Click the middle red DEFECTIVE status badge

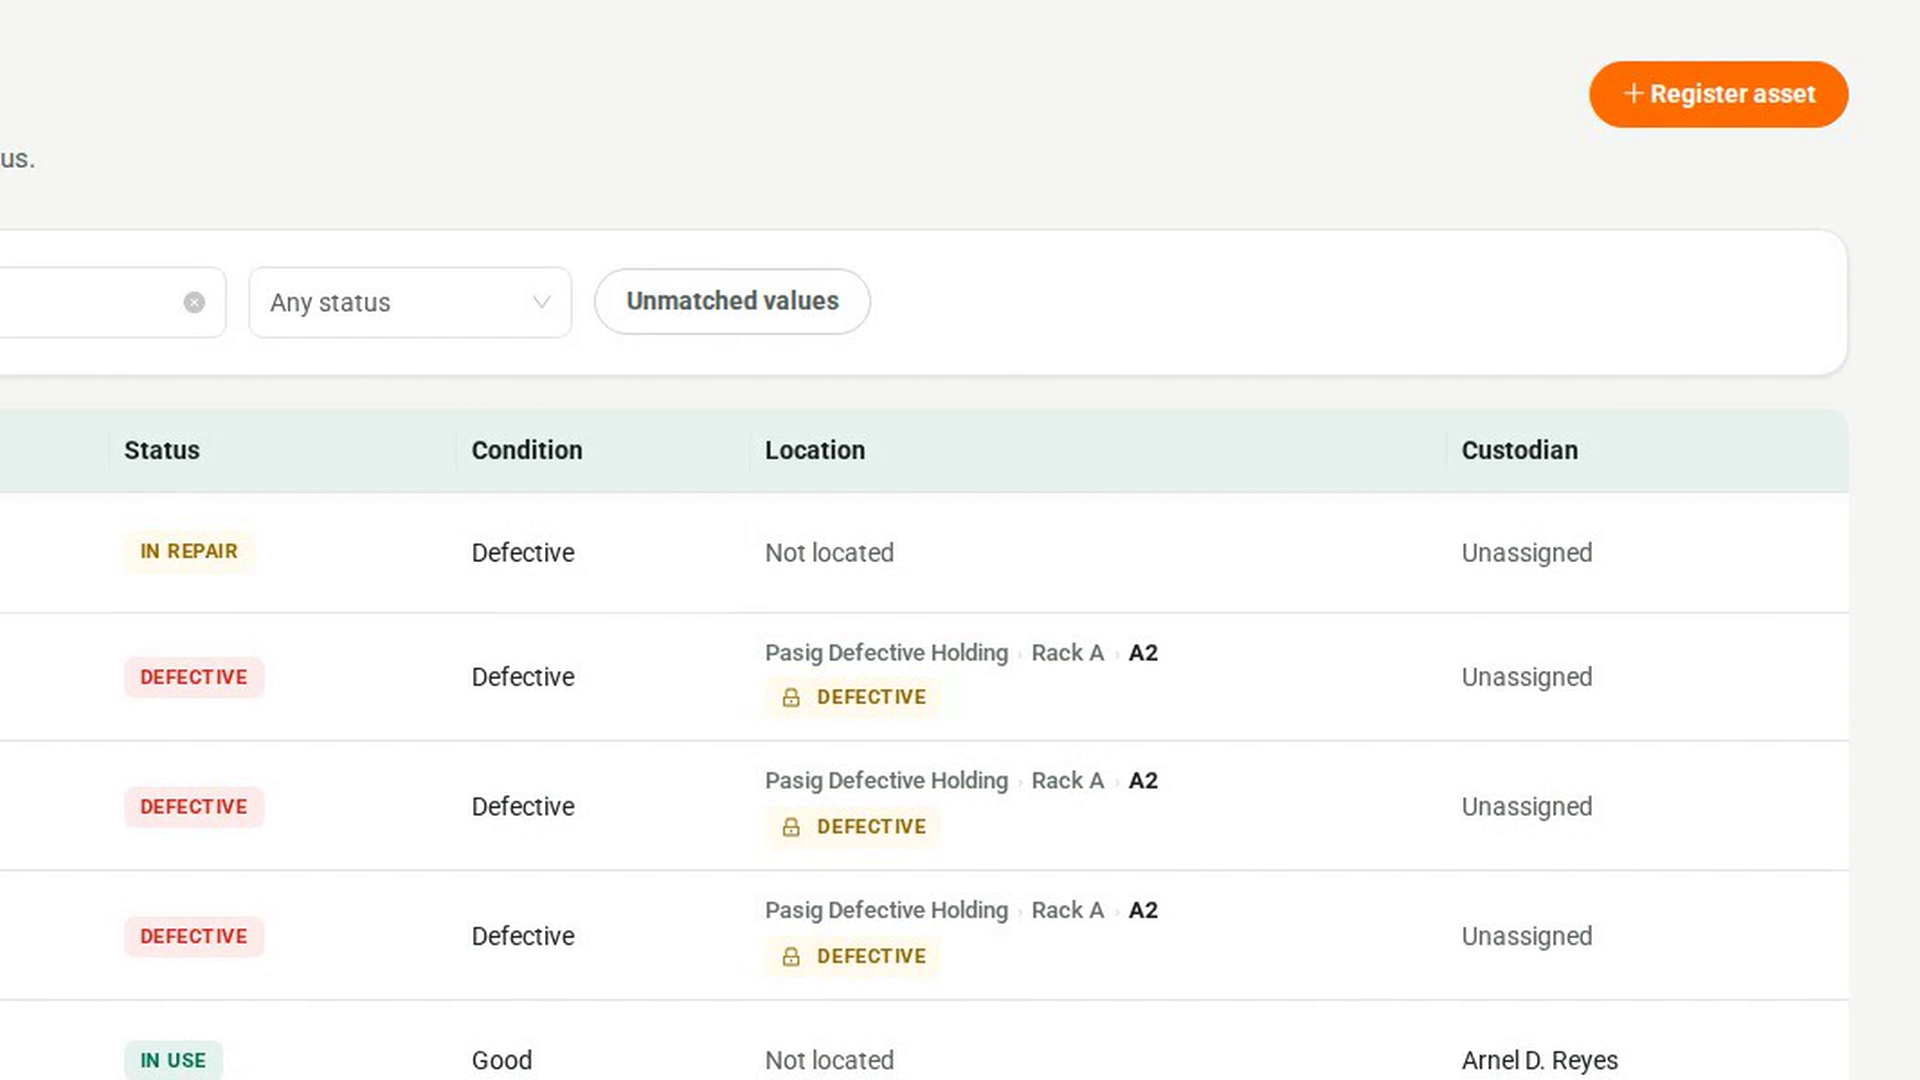click(194, 807)
